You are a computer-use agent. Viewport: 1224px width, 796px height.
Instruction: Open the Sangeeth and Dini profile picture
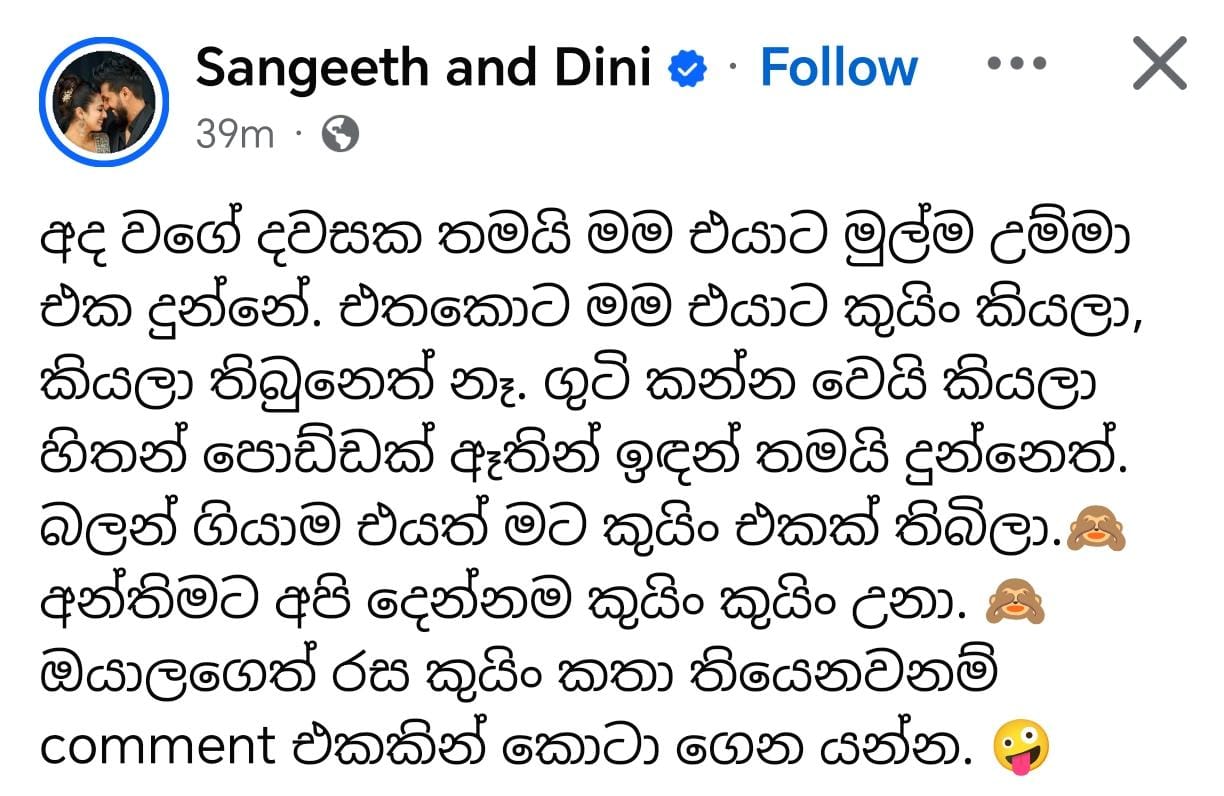point(103,101)
